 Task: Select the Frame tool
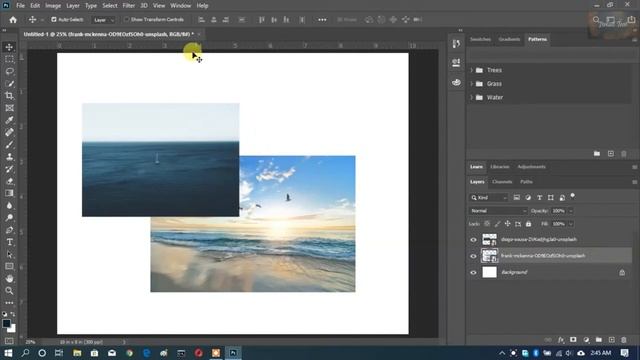tap(9, 108)
